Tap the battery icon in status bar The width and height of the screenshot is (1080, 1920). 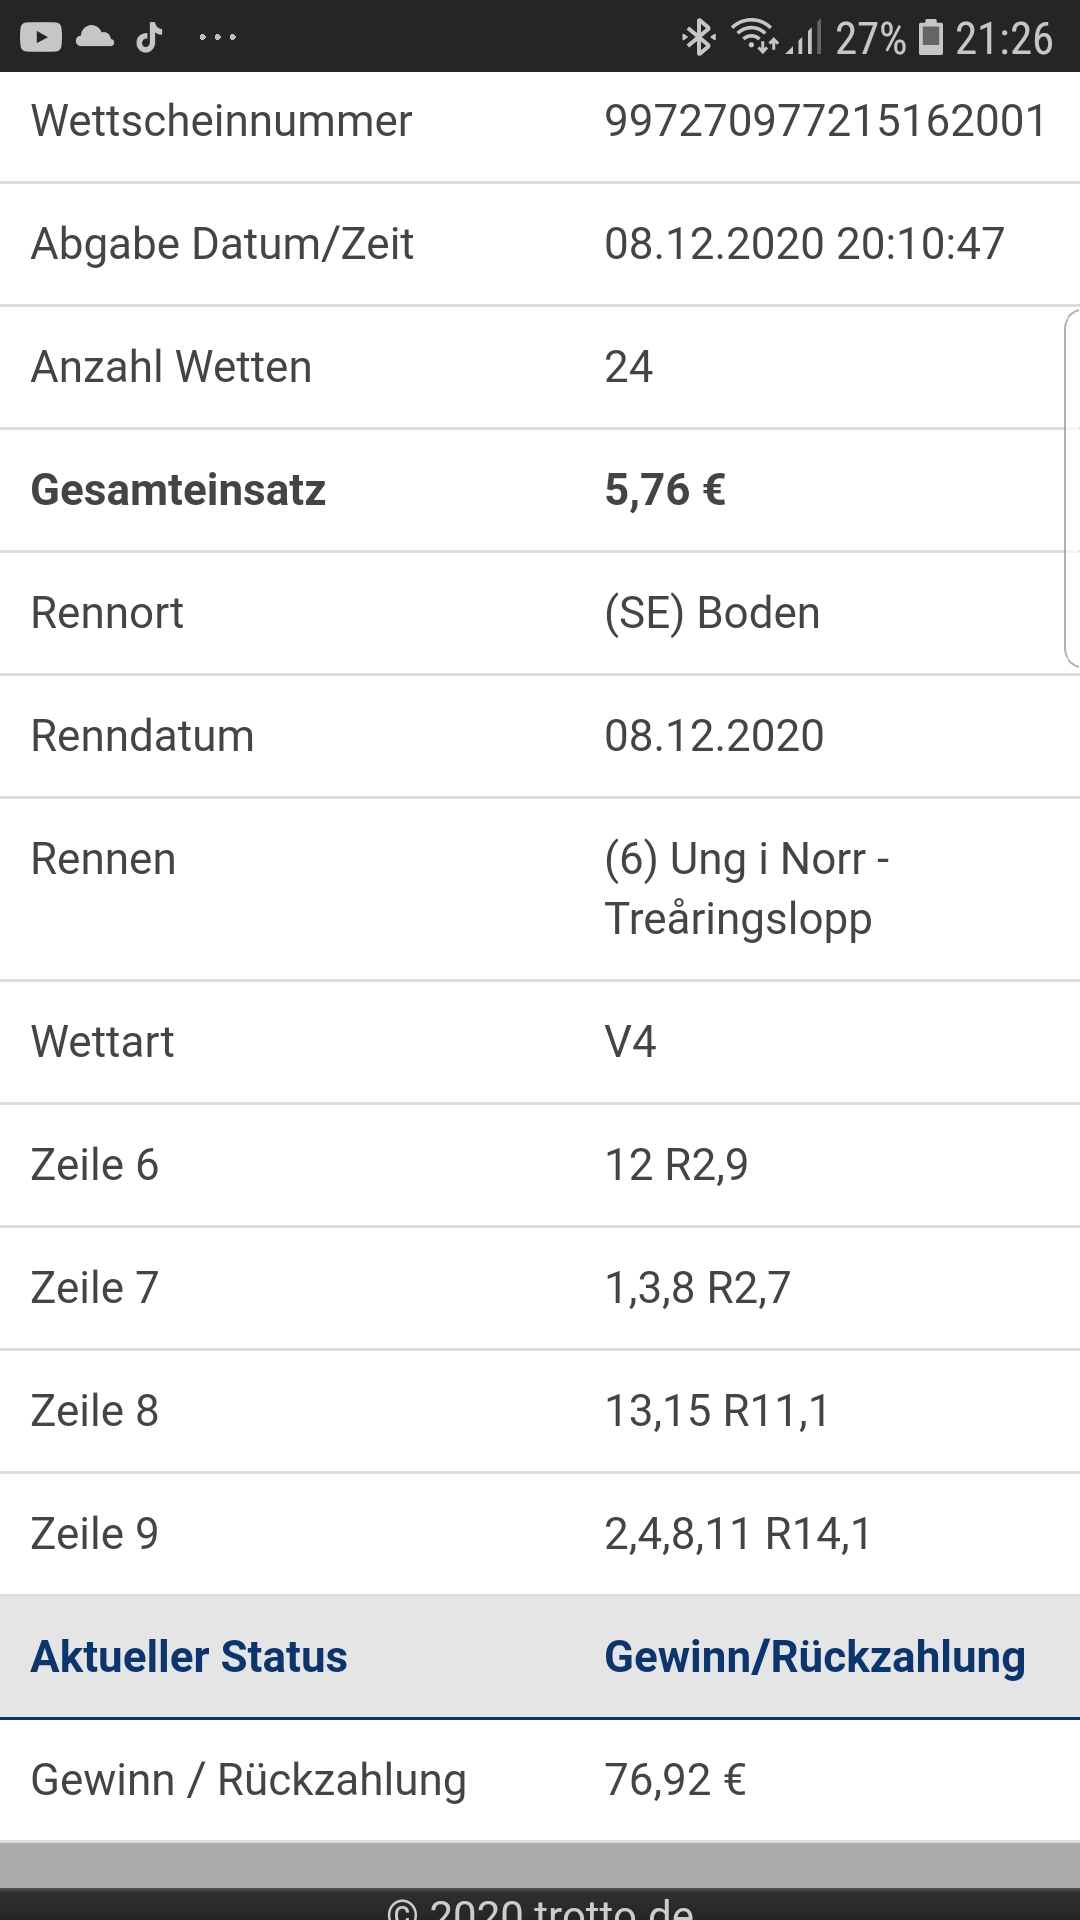click(931, 37)
